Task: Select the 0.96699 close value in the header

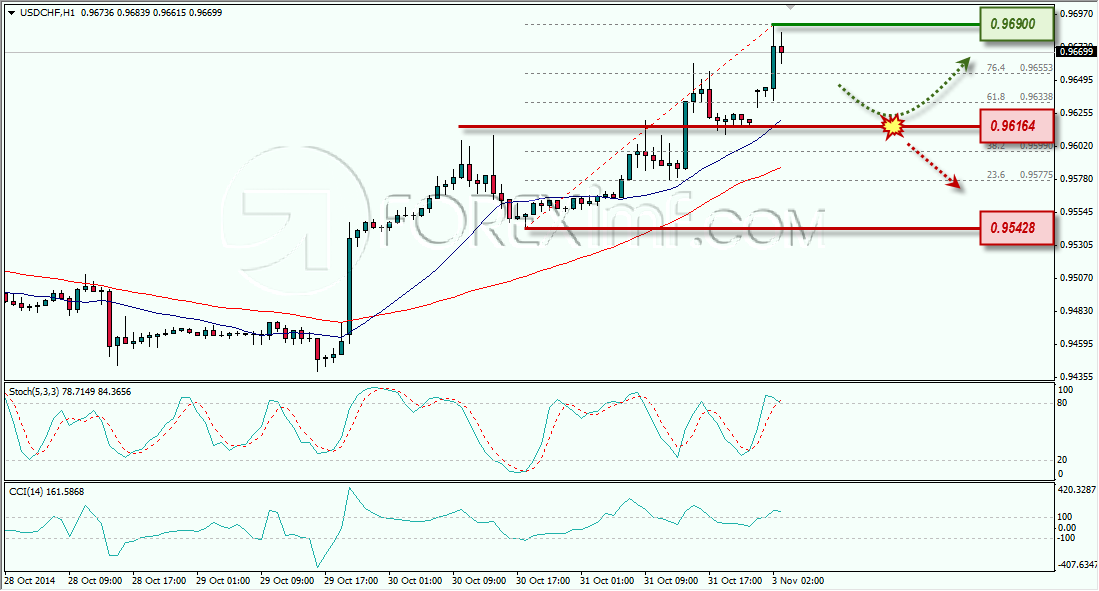Action: click(x=206, y=13)
